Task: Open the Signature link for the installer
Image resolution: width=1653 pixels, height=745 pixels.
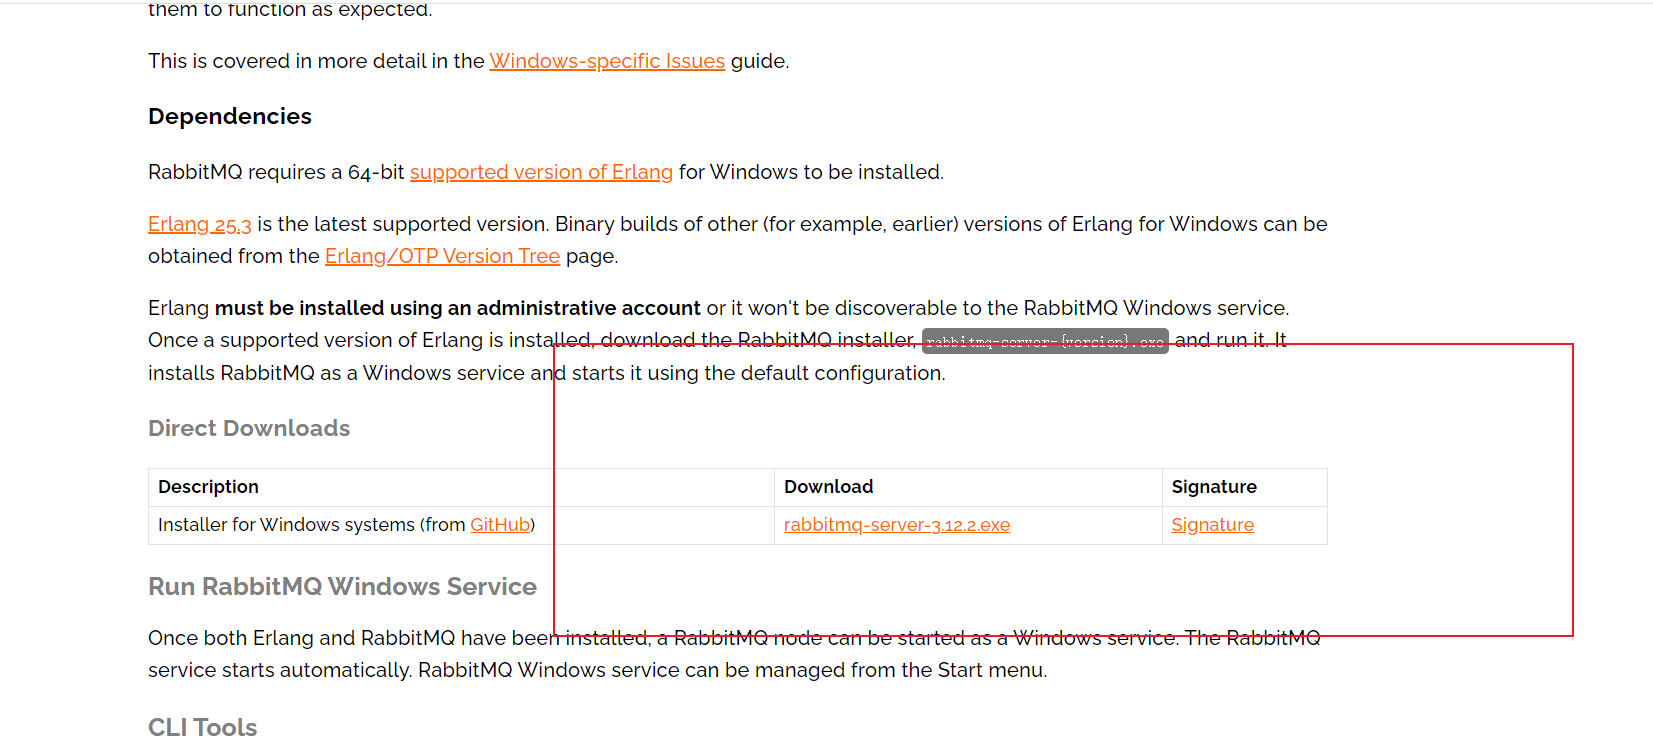Action: pos(1212,525)
